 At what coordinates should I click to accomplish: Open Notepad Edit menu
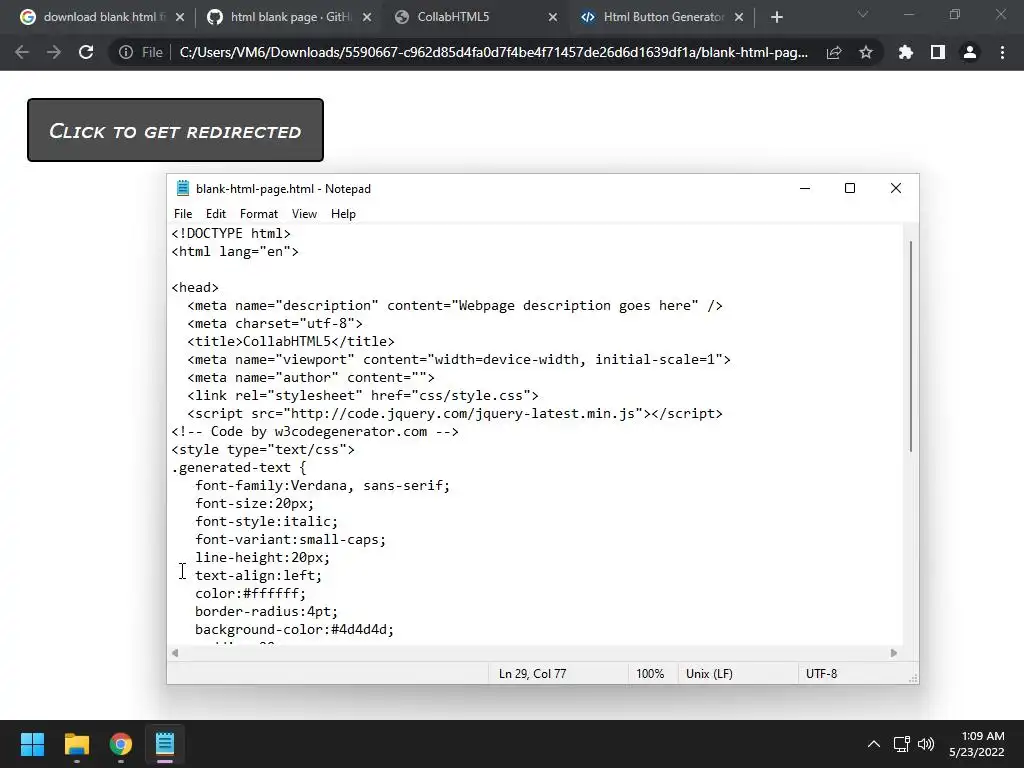[216, 214]
